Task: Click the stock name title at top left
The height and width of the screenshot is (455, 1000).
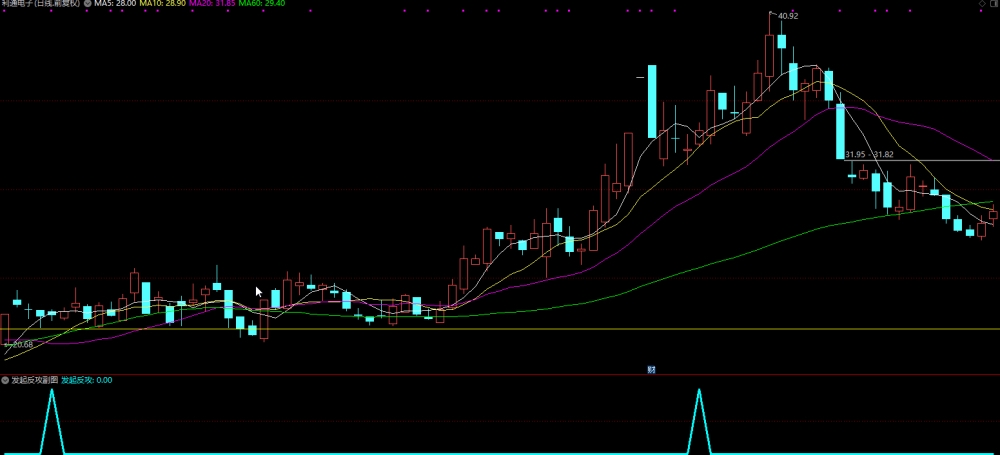Action: tap(40, 3)
